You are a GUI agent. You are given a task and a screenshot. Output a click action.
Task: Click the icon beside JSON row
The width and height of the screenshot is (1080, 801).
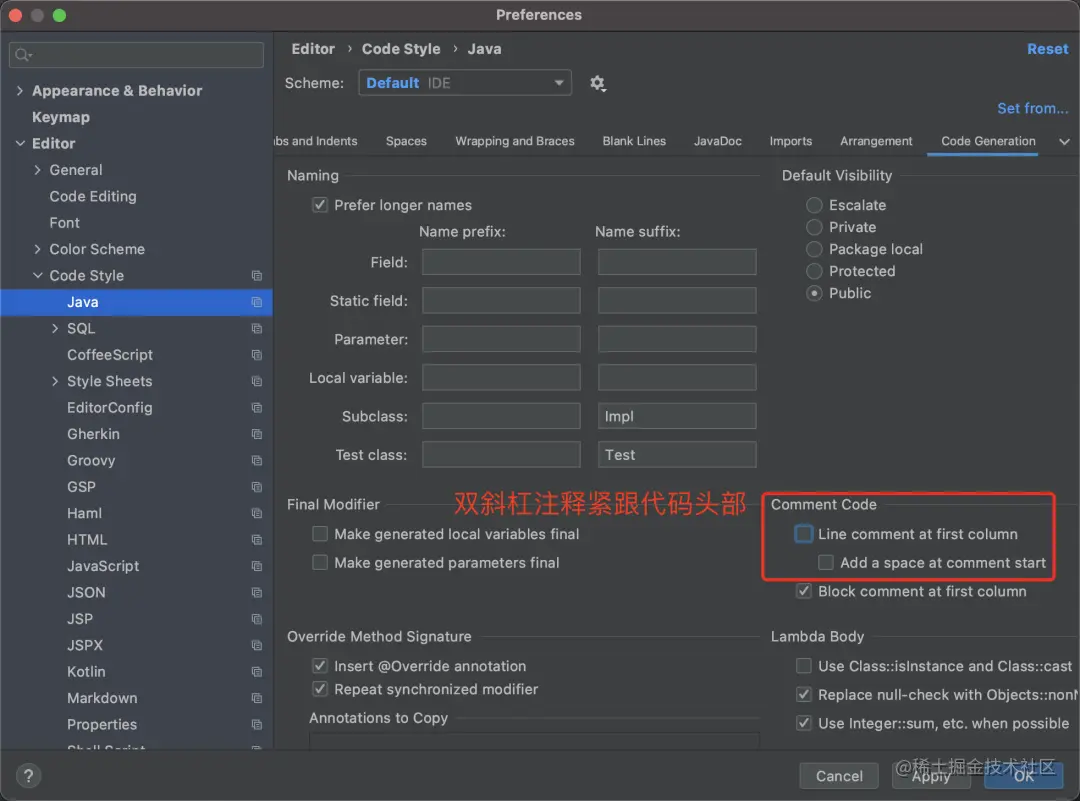[x=257, y=593]
